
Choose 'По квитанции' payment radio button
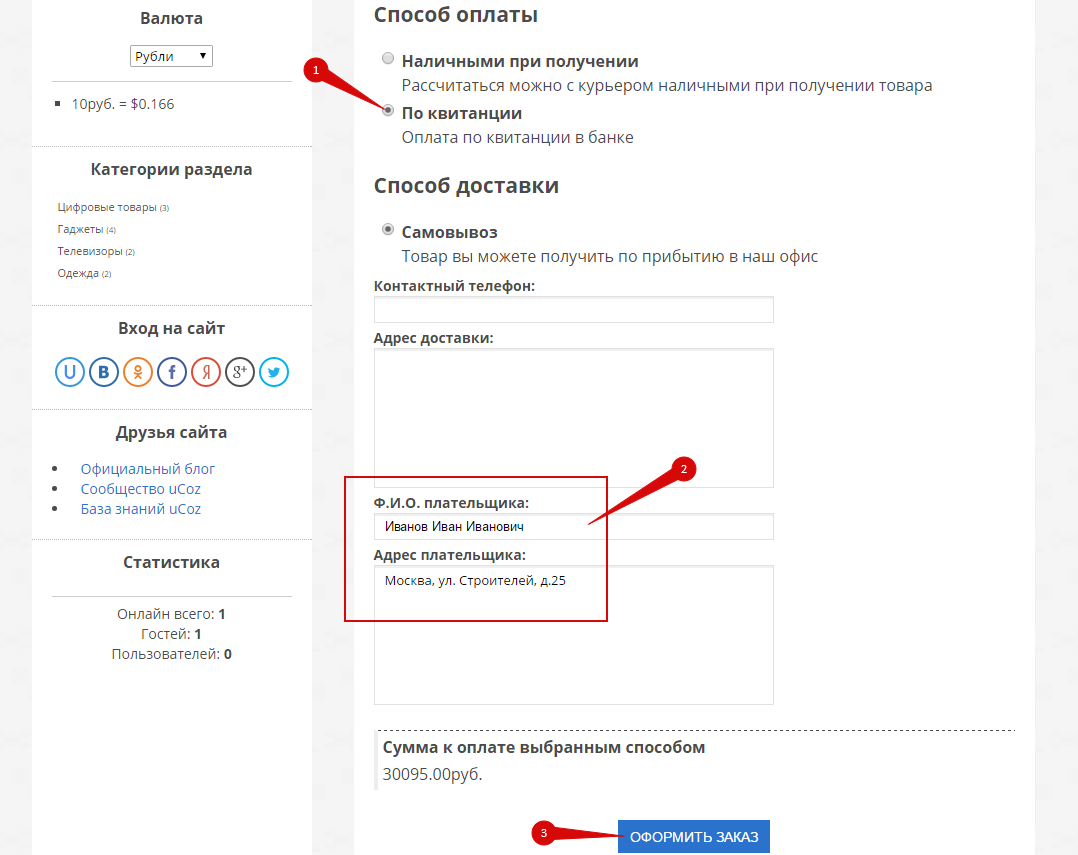[x=388, y=111]
